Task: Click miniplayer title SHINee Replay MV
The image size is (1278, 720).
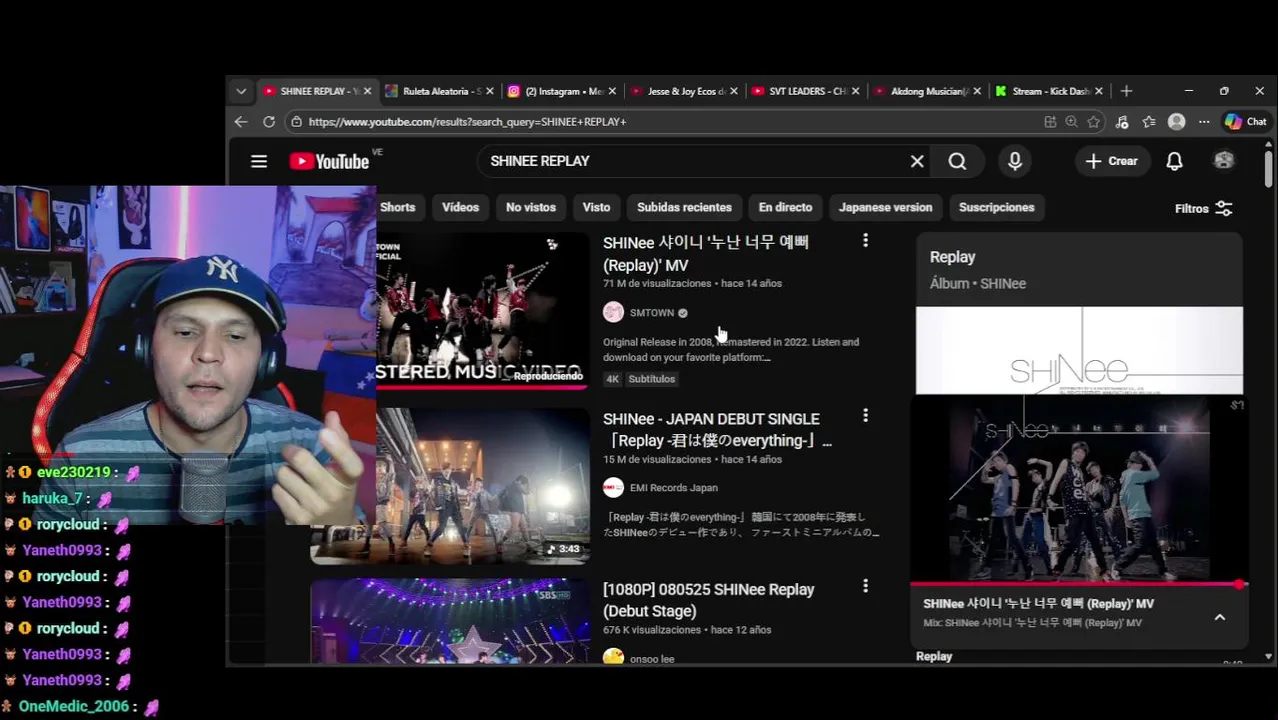Action: tap(1038, 604)
